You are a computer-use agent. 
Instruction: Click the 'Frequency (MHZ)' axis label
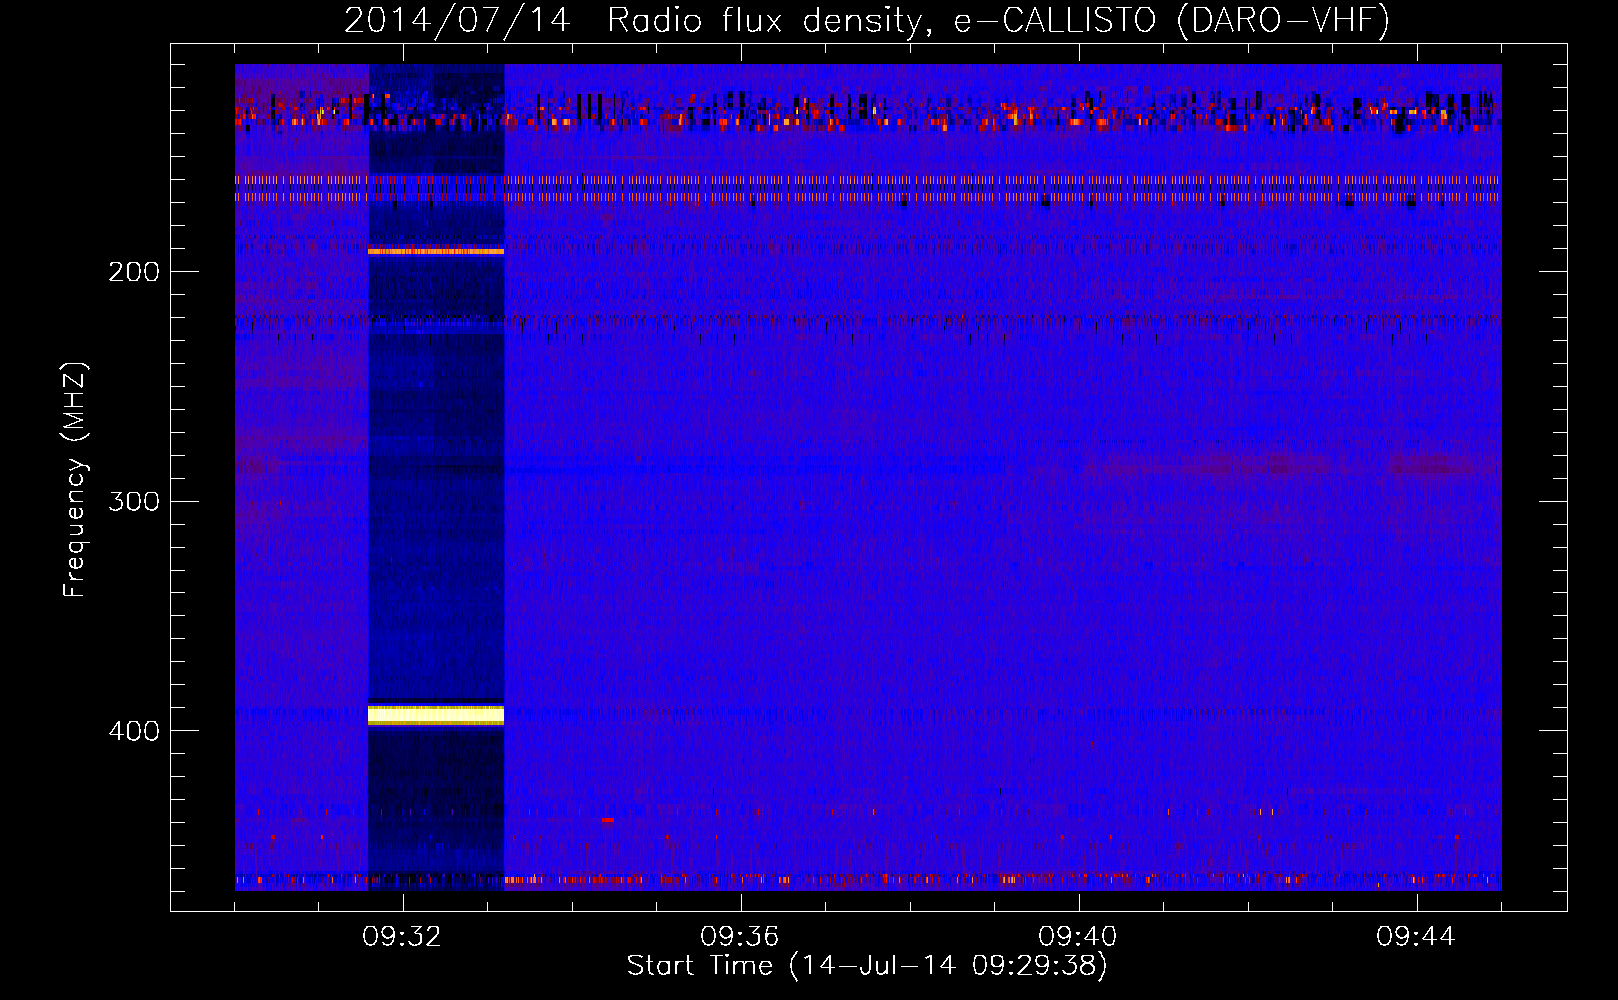(x=75, y=480)
